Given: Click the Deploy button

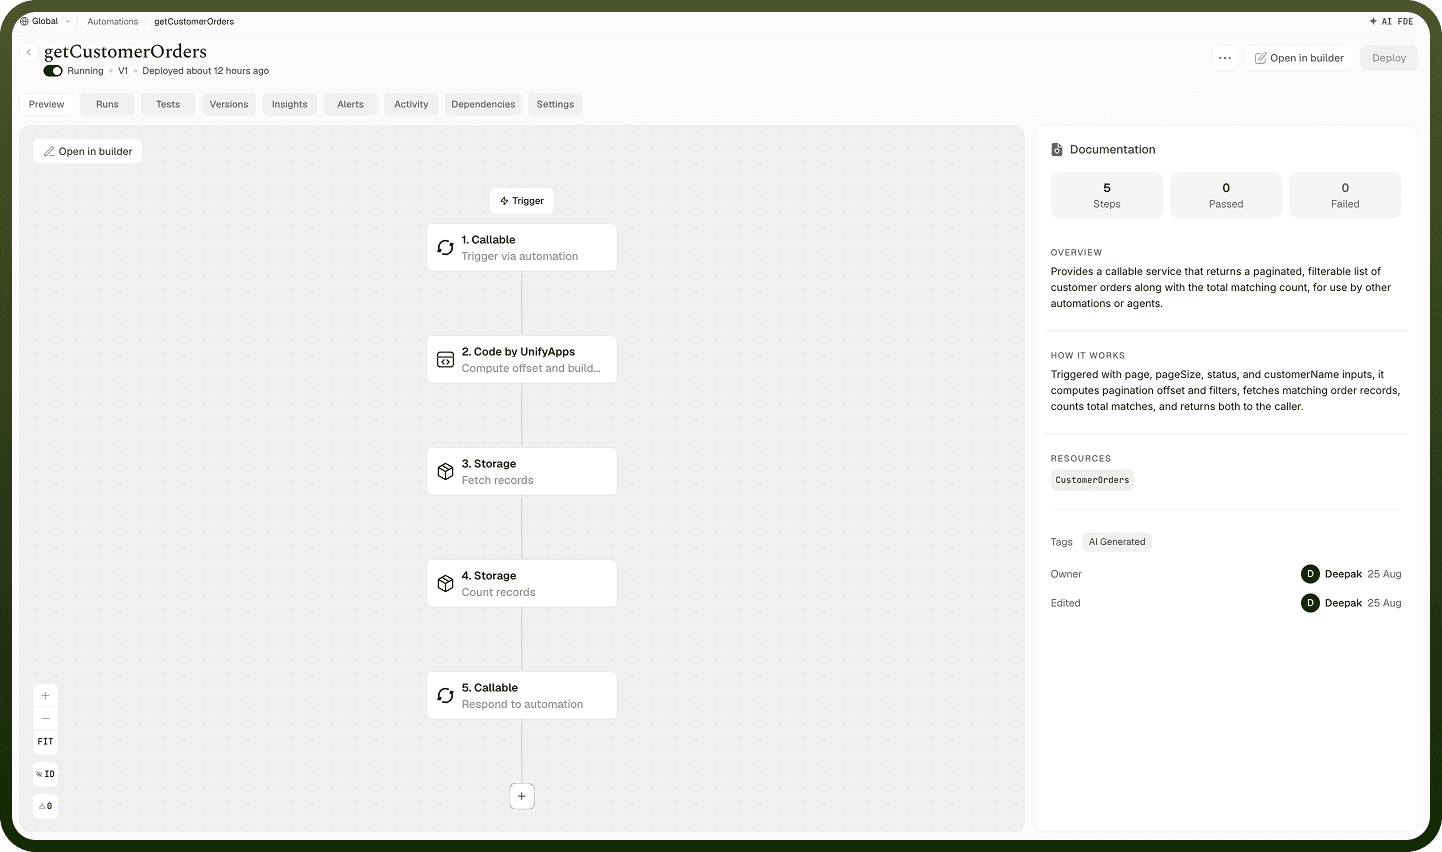Looking at the screenshot, I should pyautogui.click(x=1389, y=58).
